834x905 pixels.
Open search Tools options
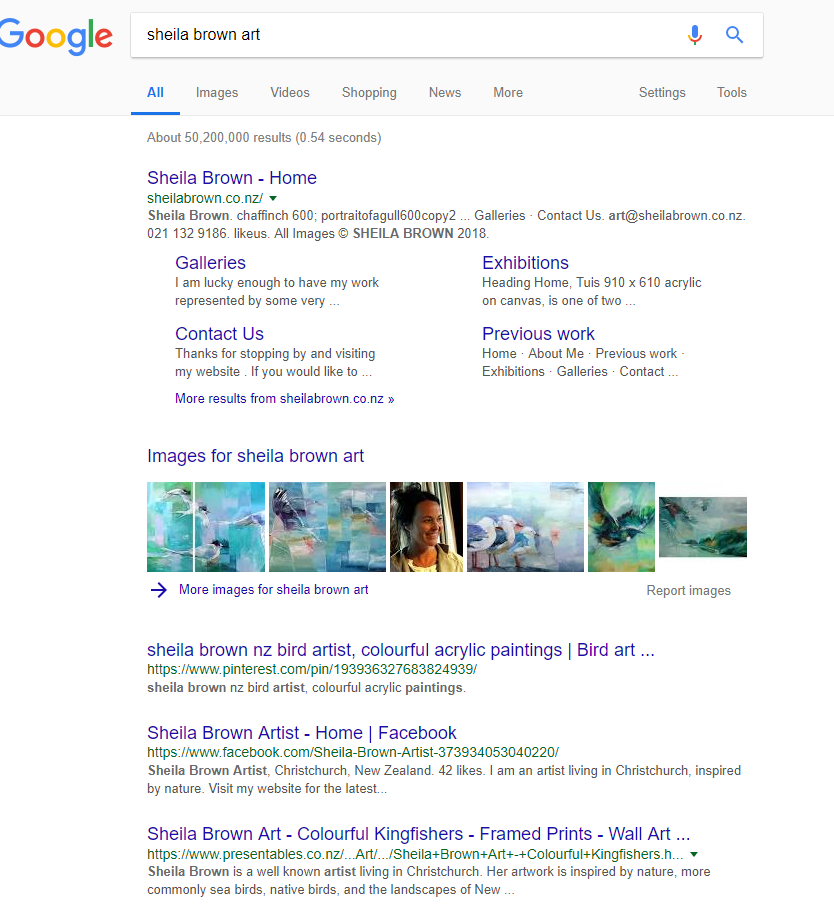[732, 92]
